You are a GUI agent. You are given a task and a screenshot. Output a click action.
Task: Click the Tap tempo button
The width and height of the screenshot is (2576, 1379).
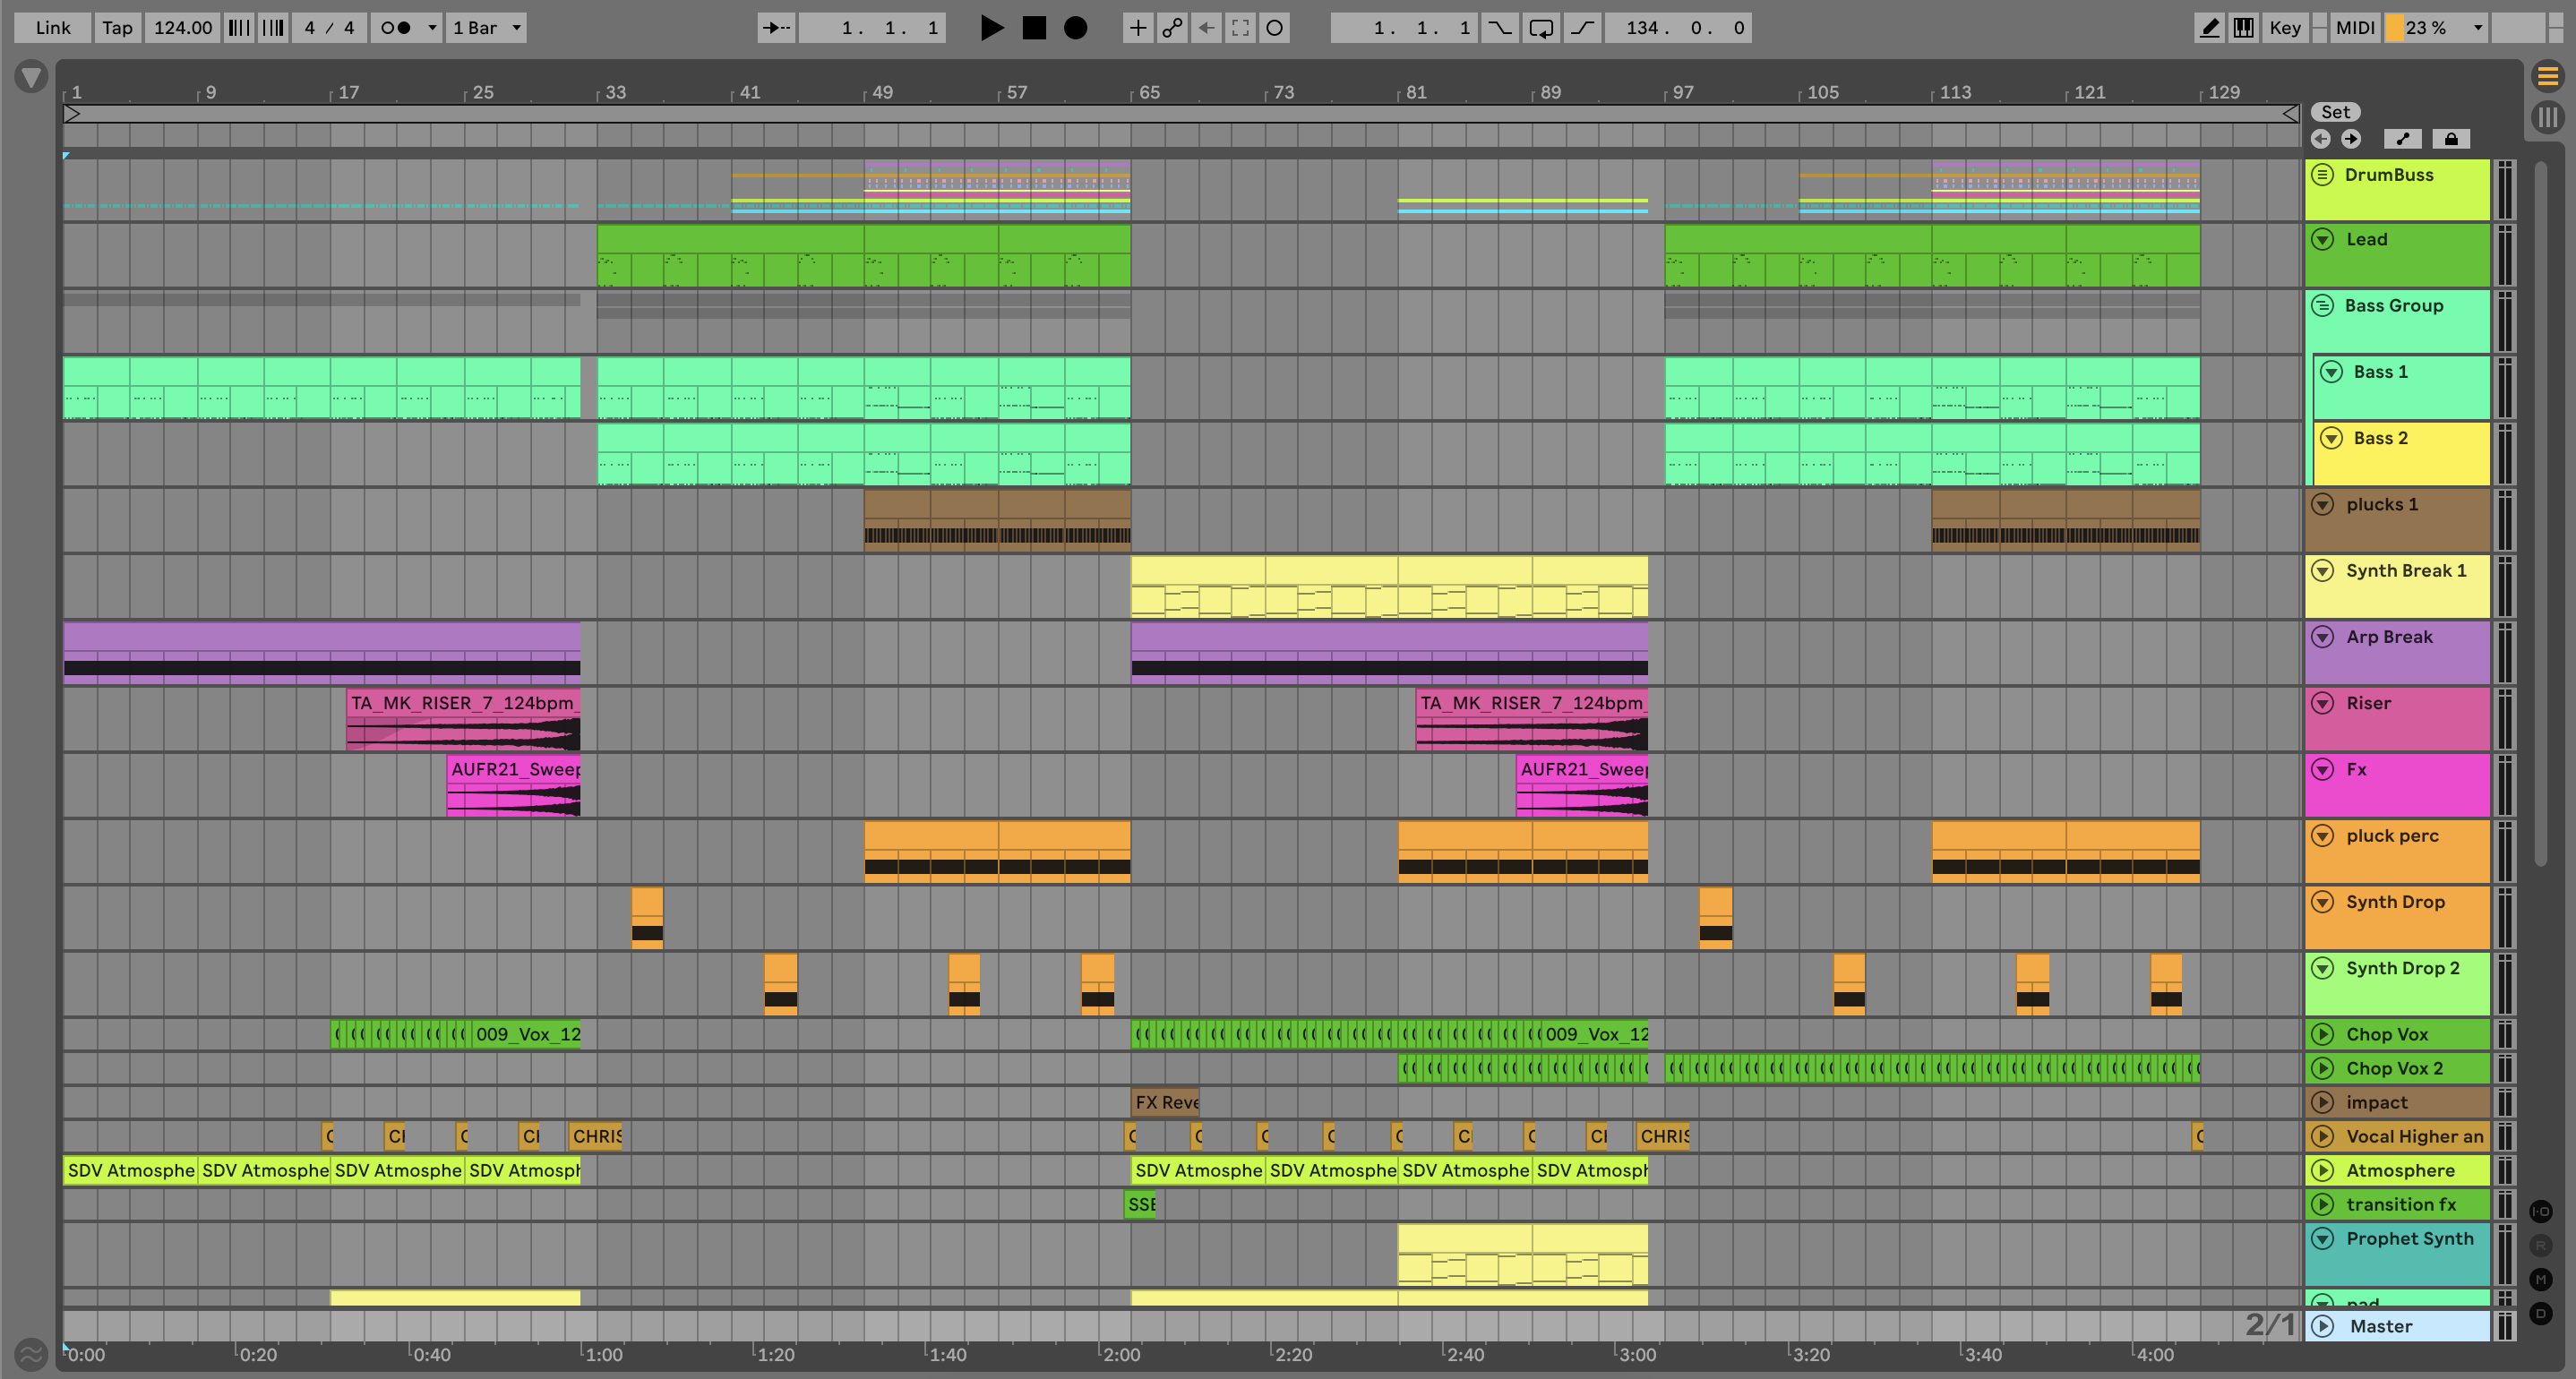point(117,28)
